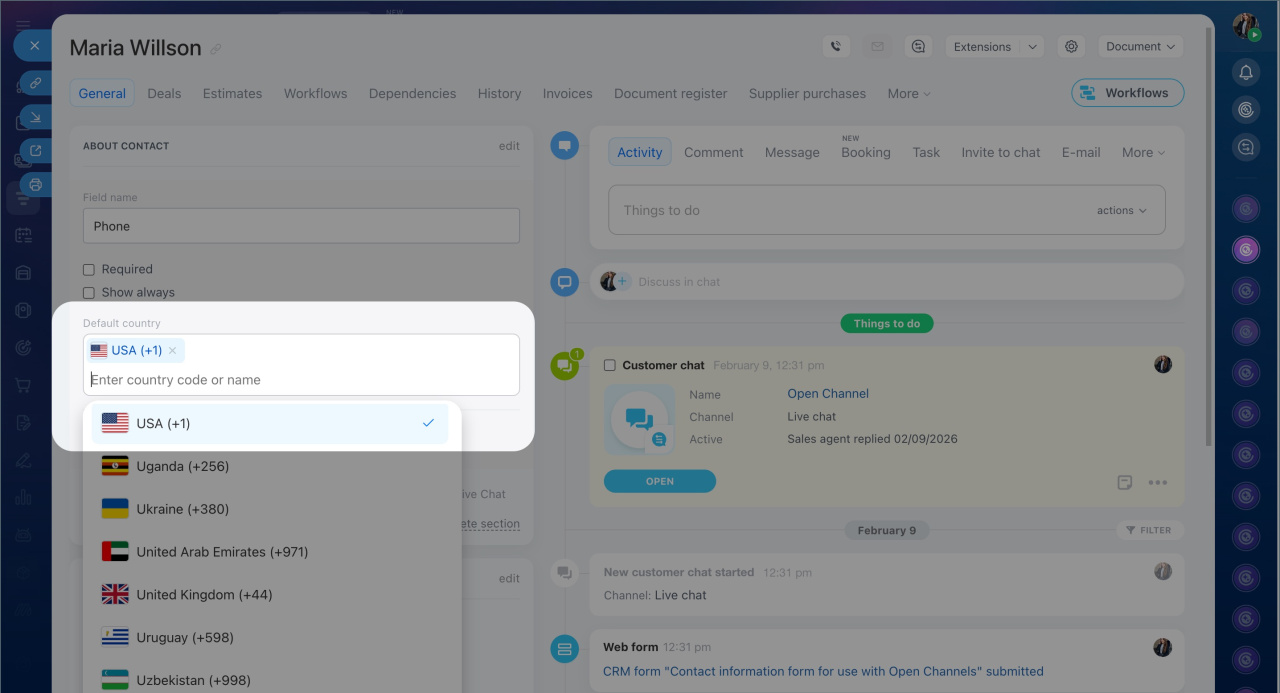Open the notifications bell icon

(x=1245, y=72)
